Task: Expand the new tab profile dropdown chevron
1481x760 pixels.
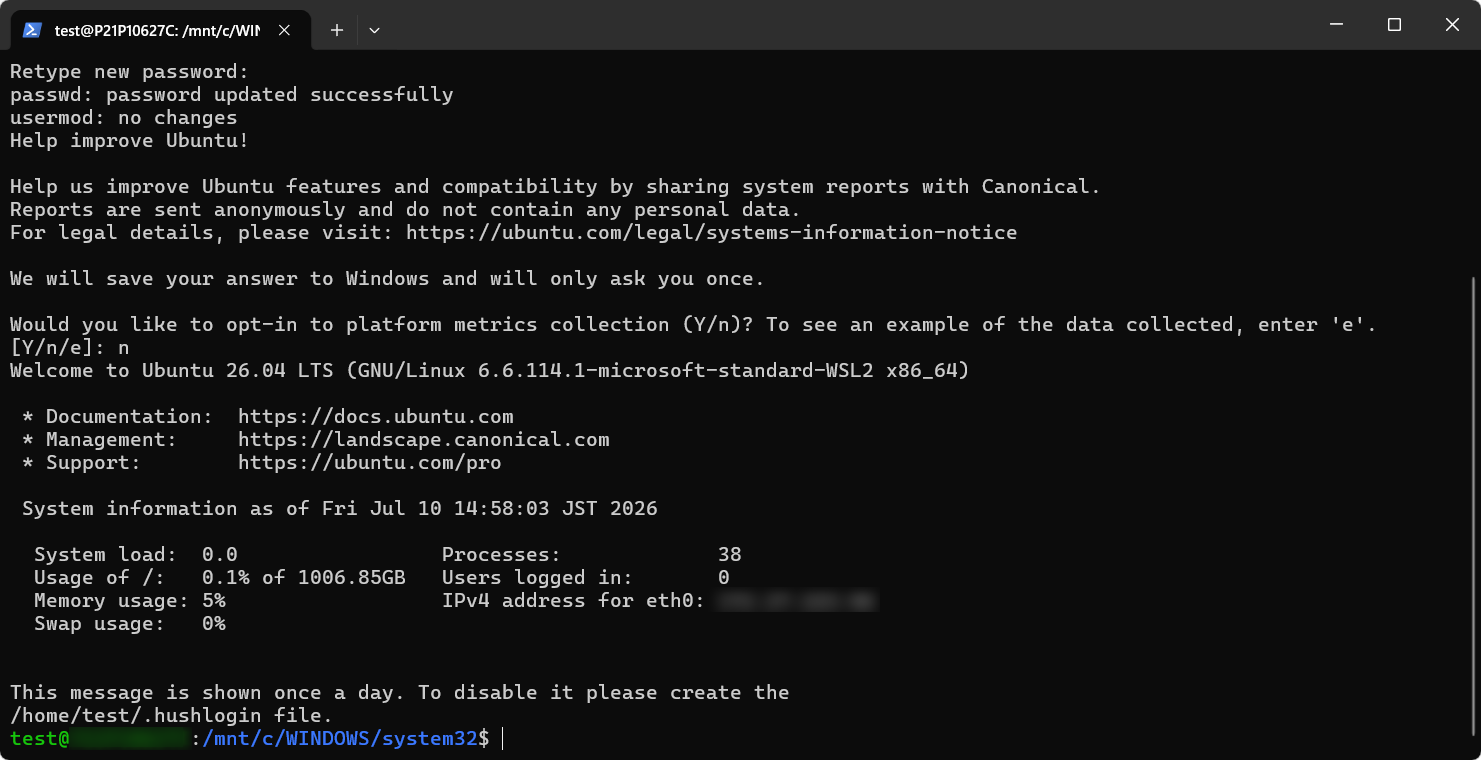Action: (x=374, y=30)
